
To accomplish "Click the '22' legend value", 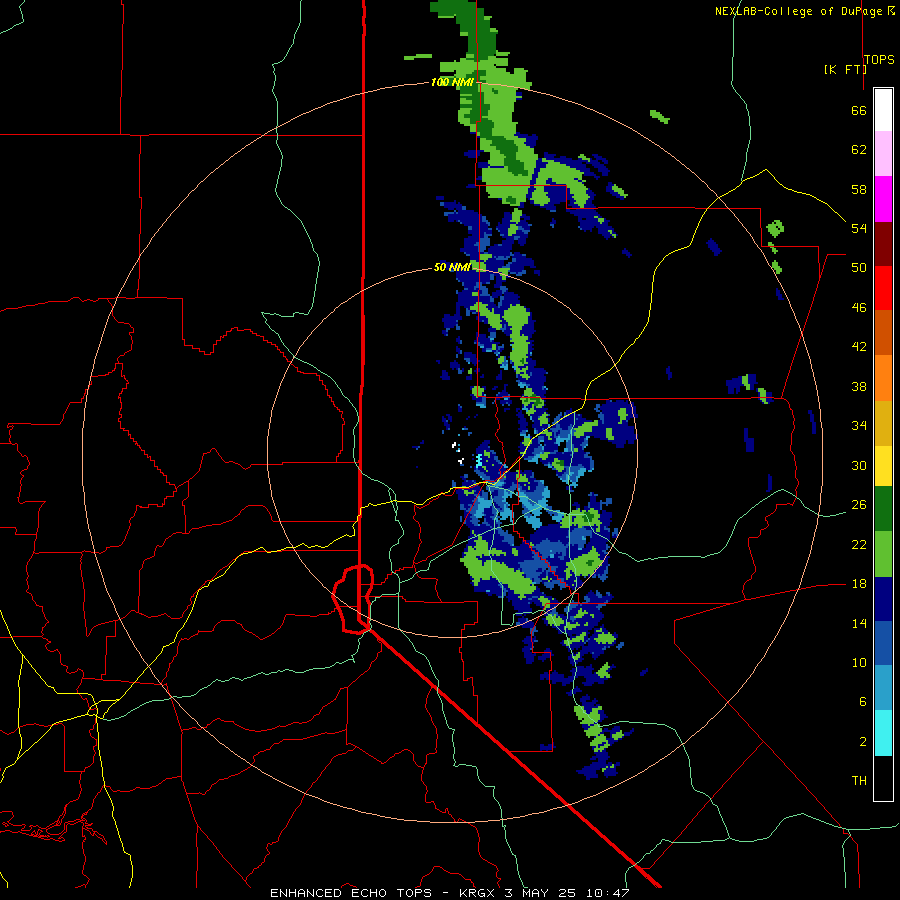I will [859, 544].
